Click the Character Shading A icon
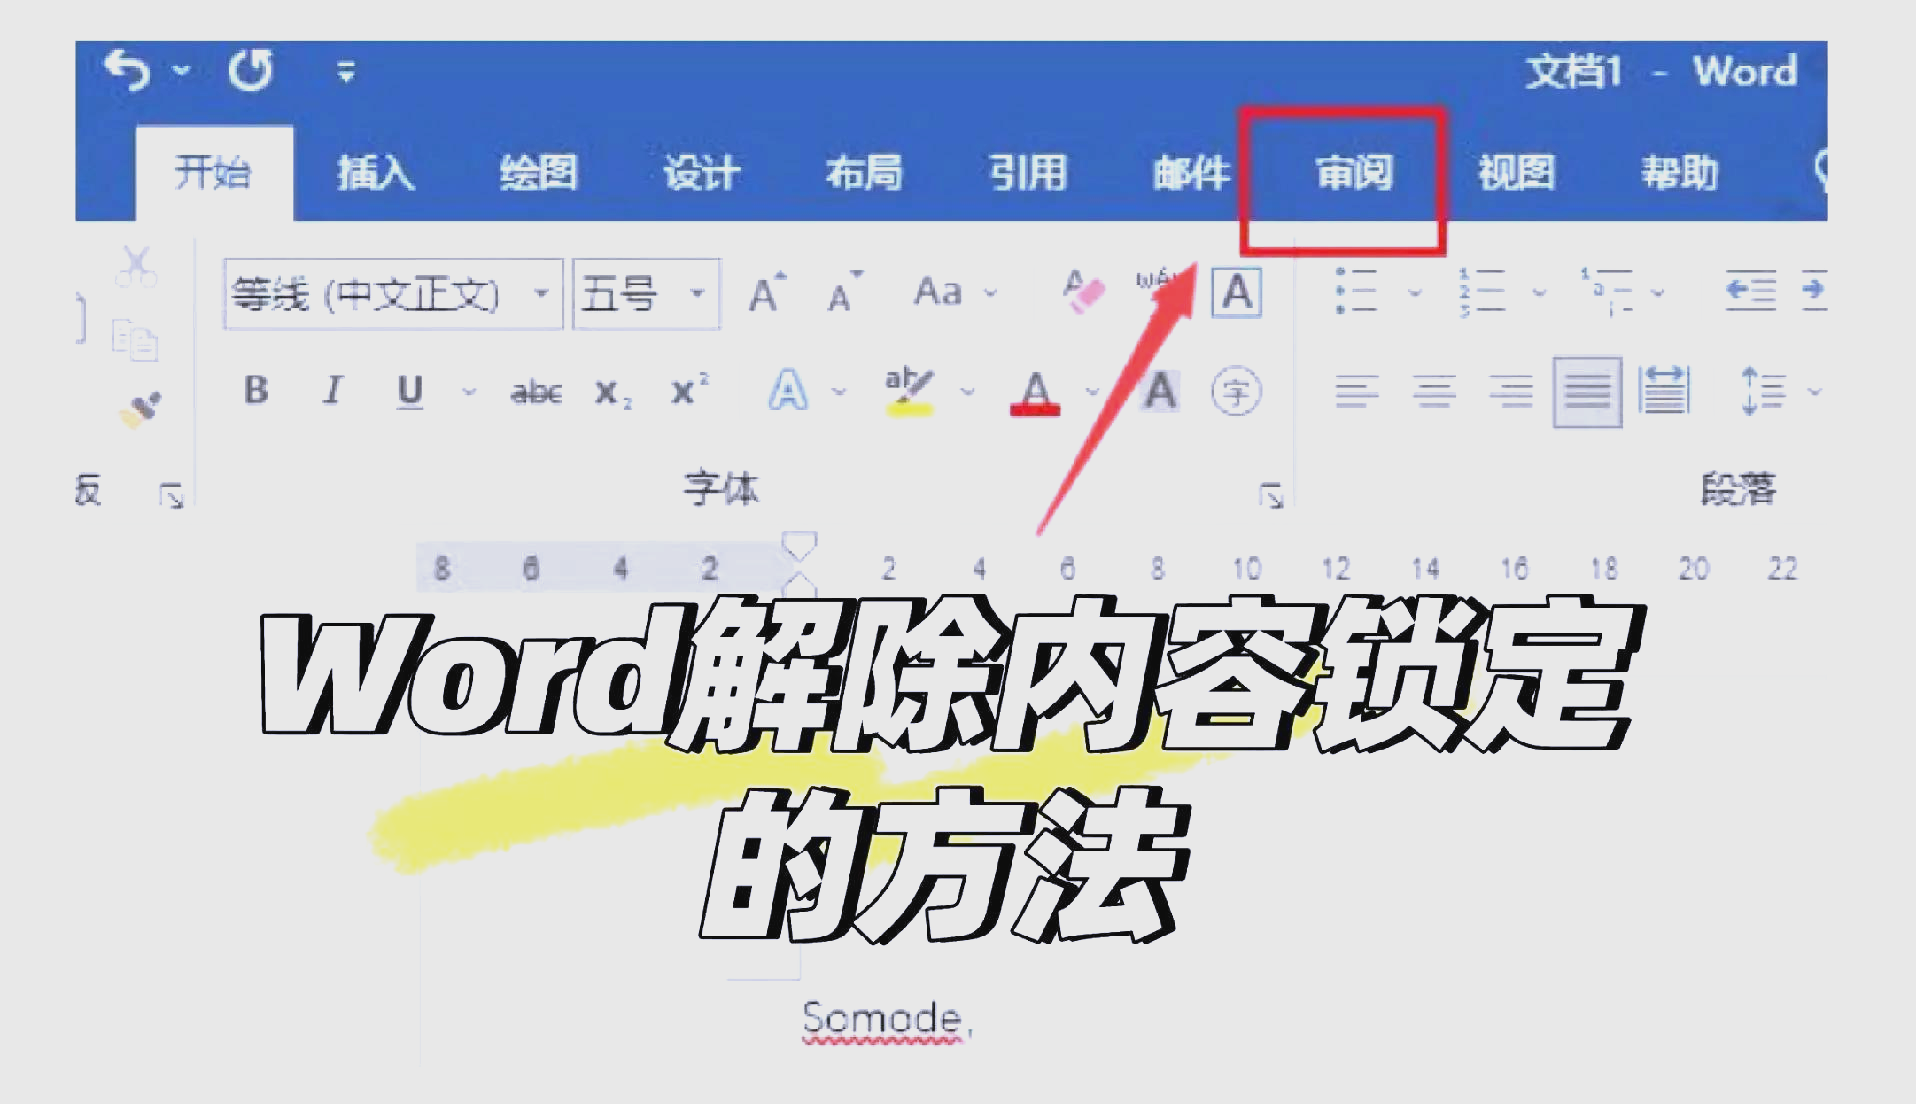 tap(1161, 391)
